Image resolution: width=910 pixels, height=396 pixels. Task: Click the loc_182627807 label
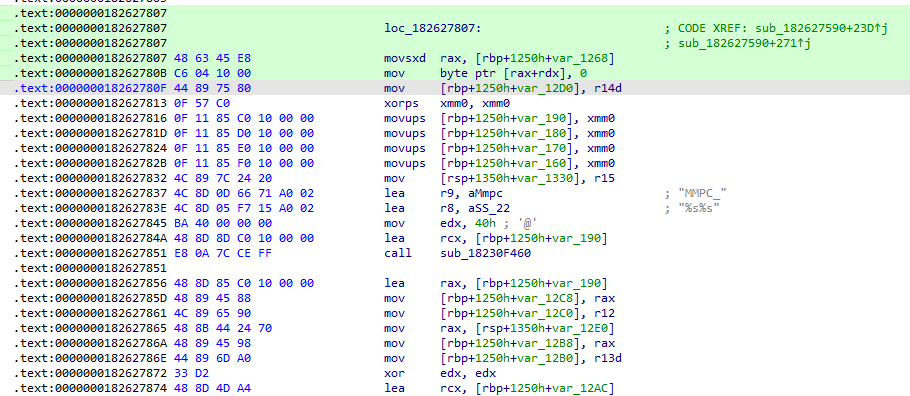pyautogui.click(x=432, y=28)
